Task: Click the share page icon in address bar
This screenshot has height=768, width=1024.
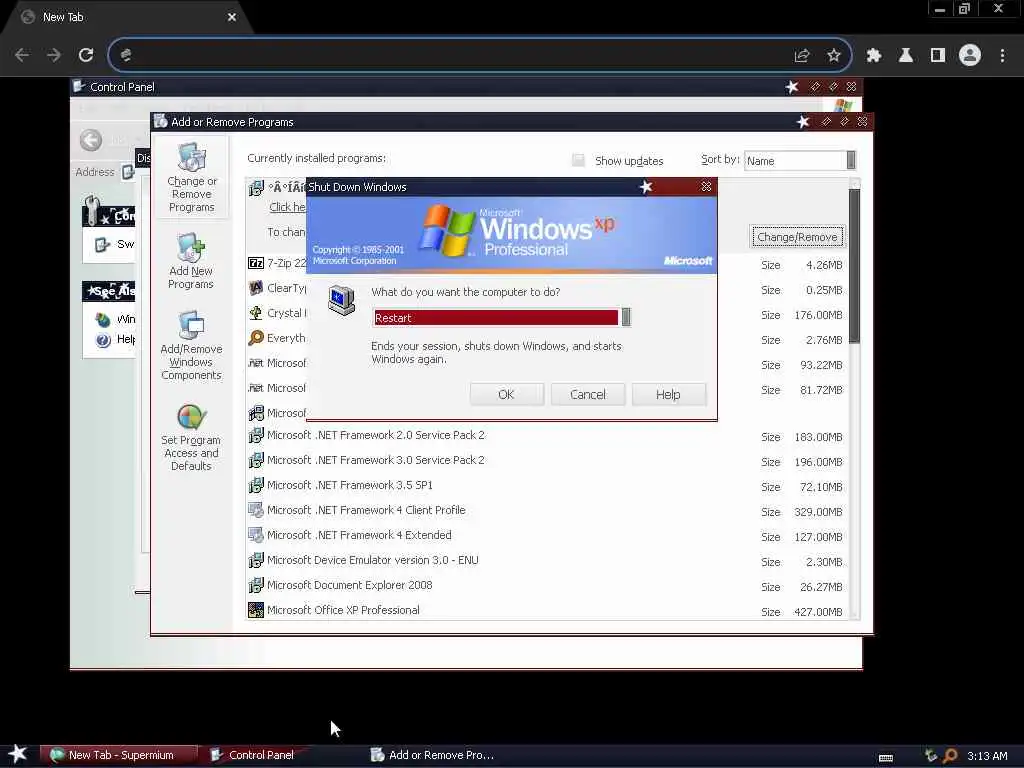Action: (802, 56)
